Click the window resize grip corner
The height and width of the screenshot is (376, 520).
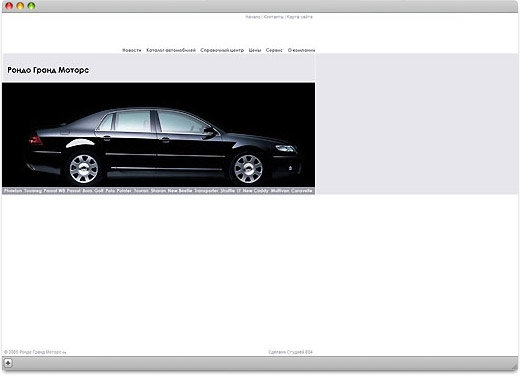click(515, 366)
